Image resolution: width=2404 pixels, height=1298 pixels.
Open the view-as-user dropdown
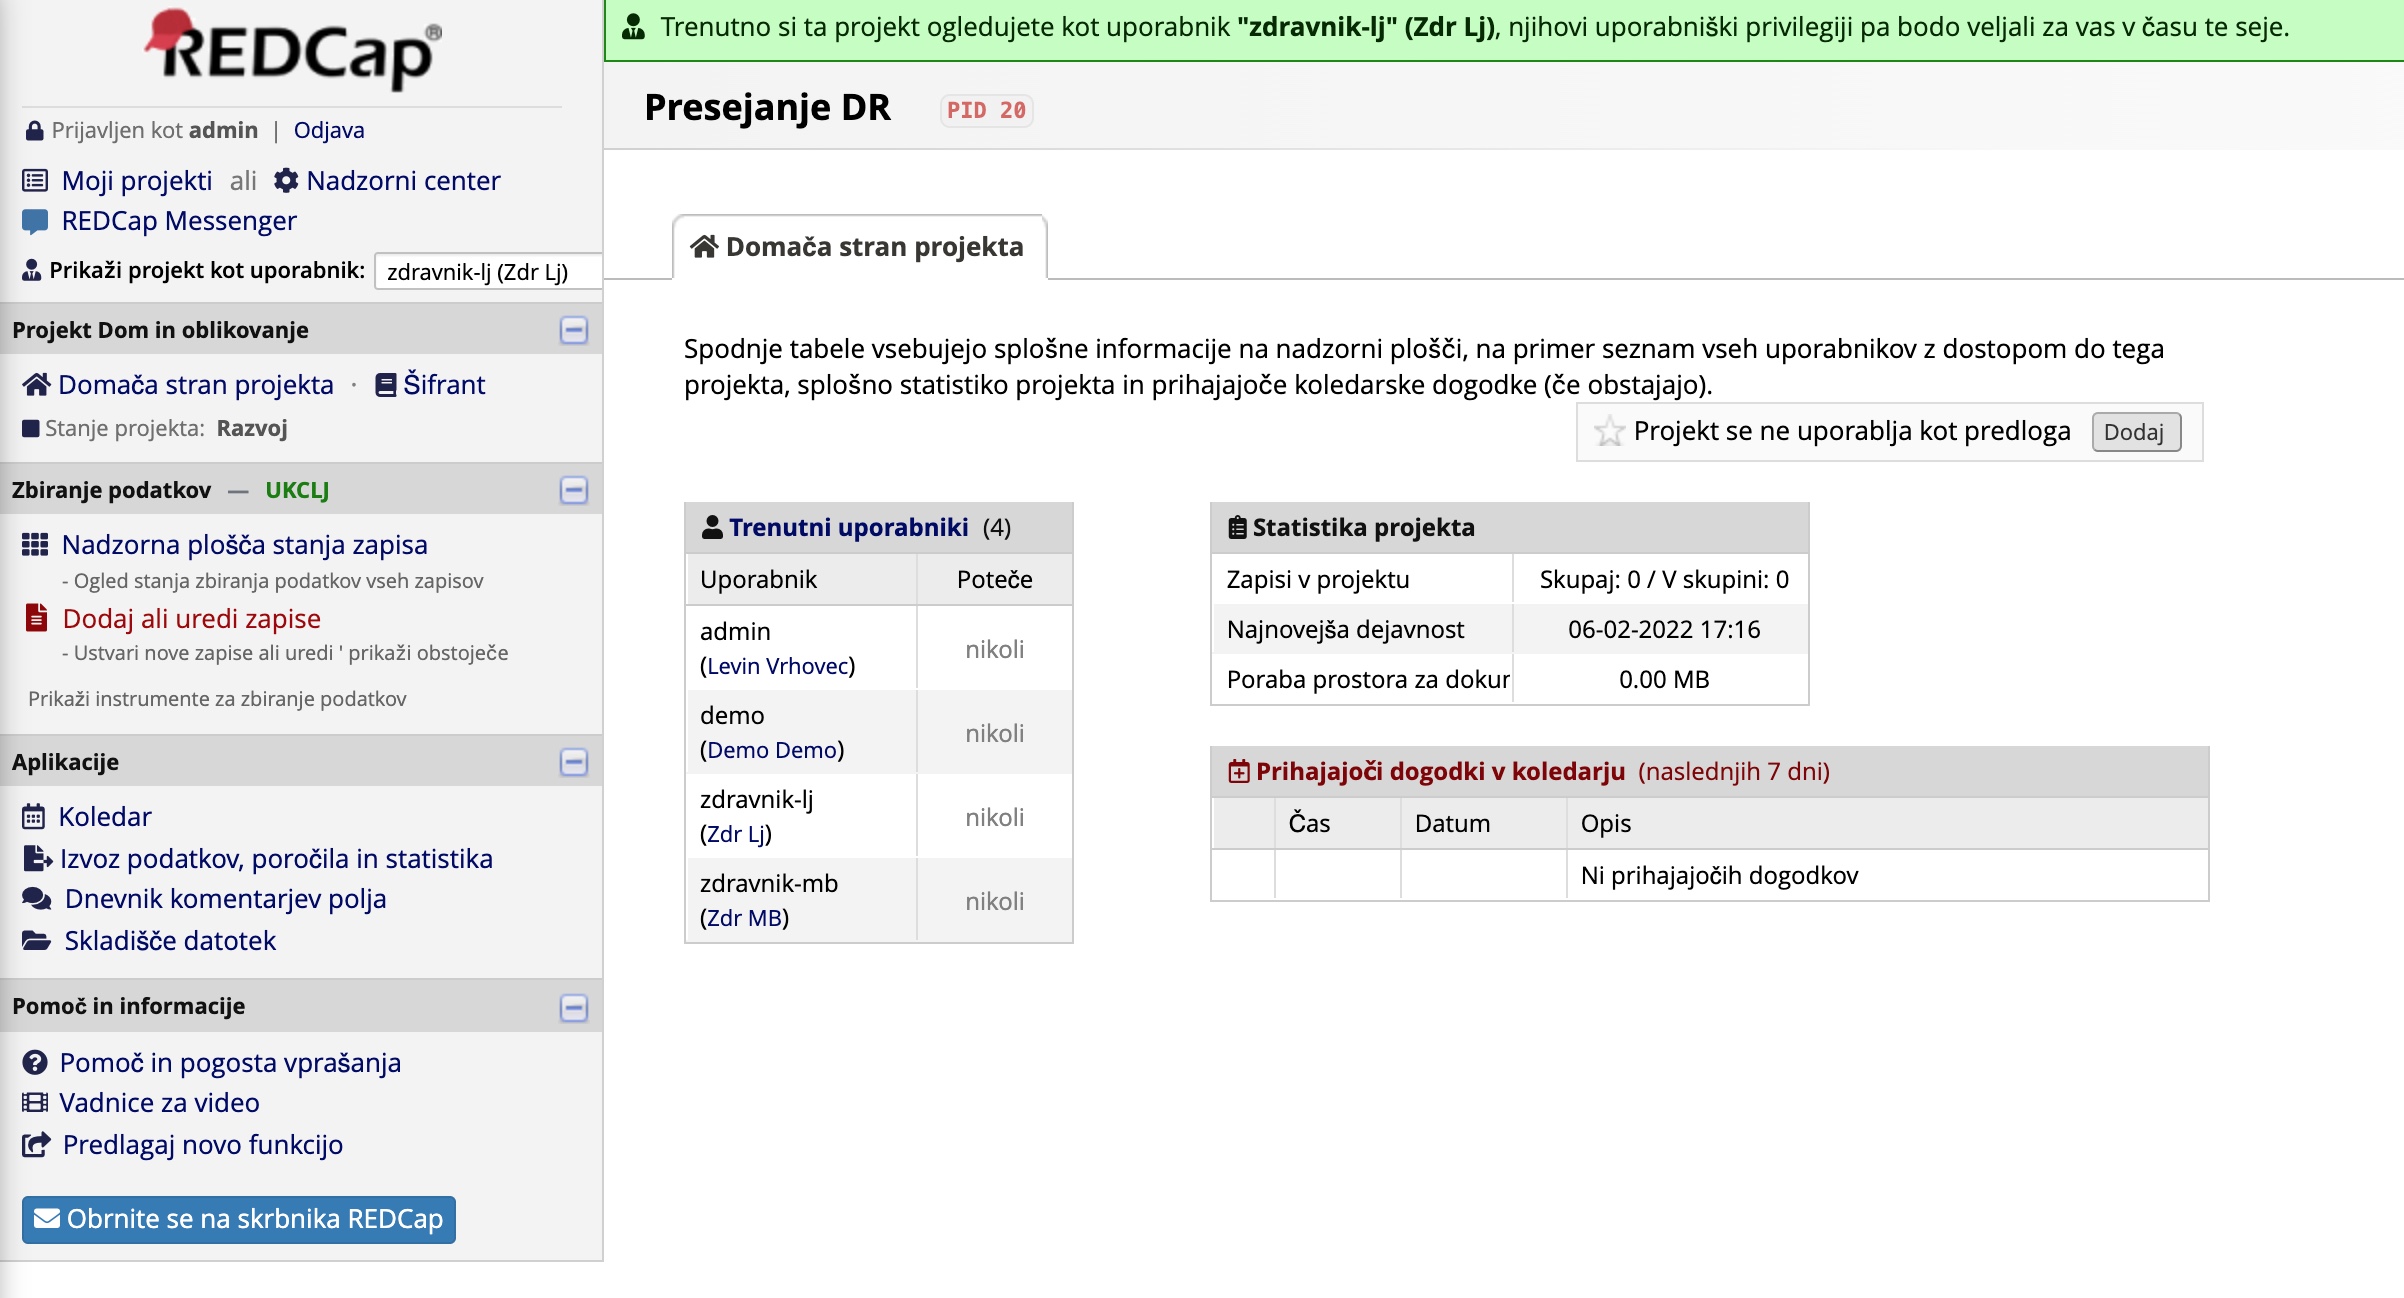(x=488, y=272)
